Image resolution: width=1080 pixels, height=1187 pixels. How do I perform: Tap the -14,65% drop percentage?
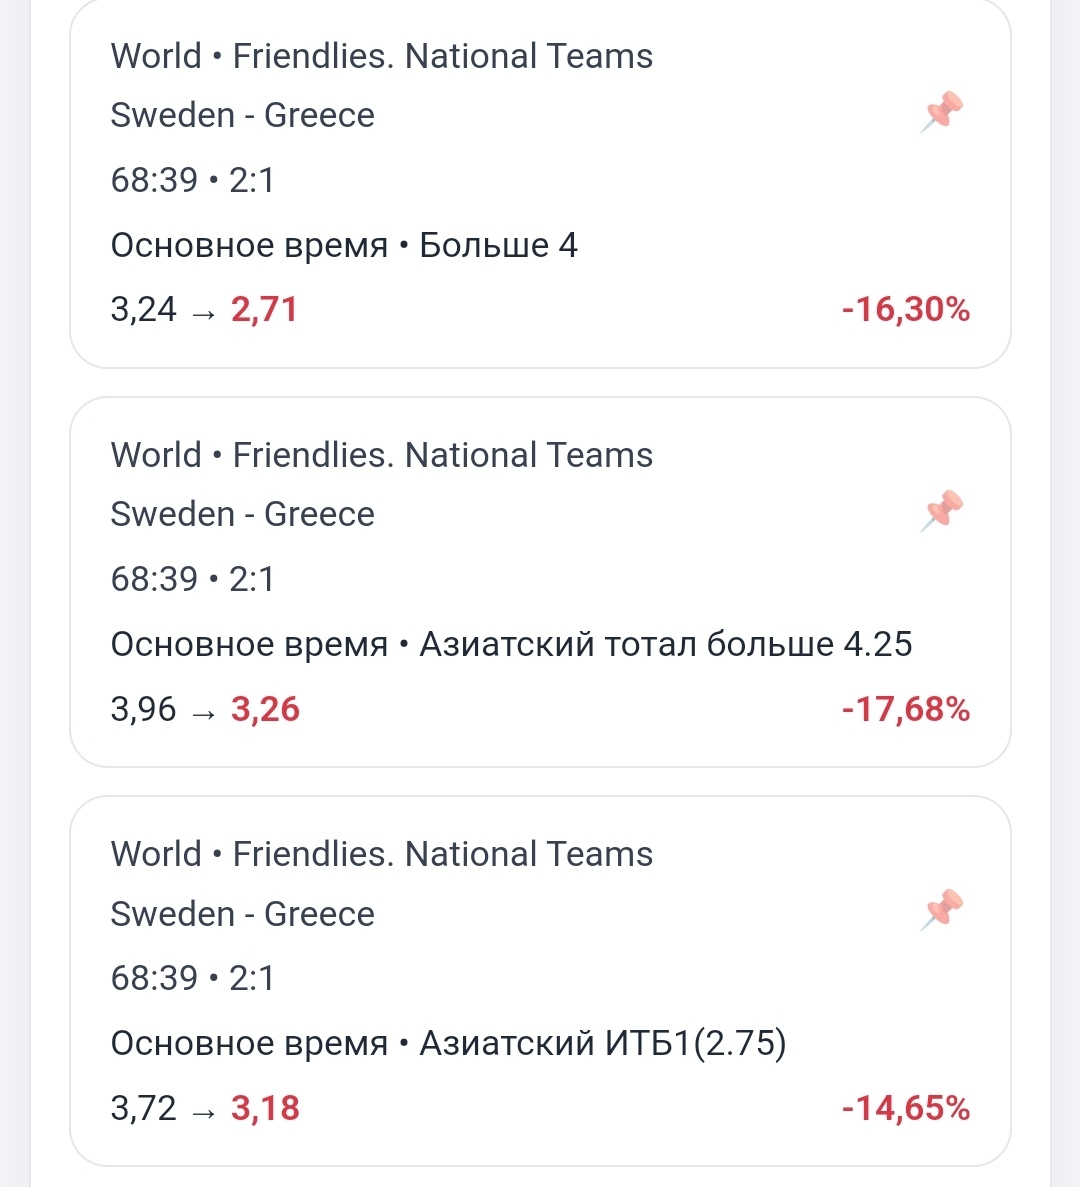(906, 1108)
